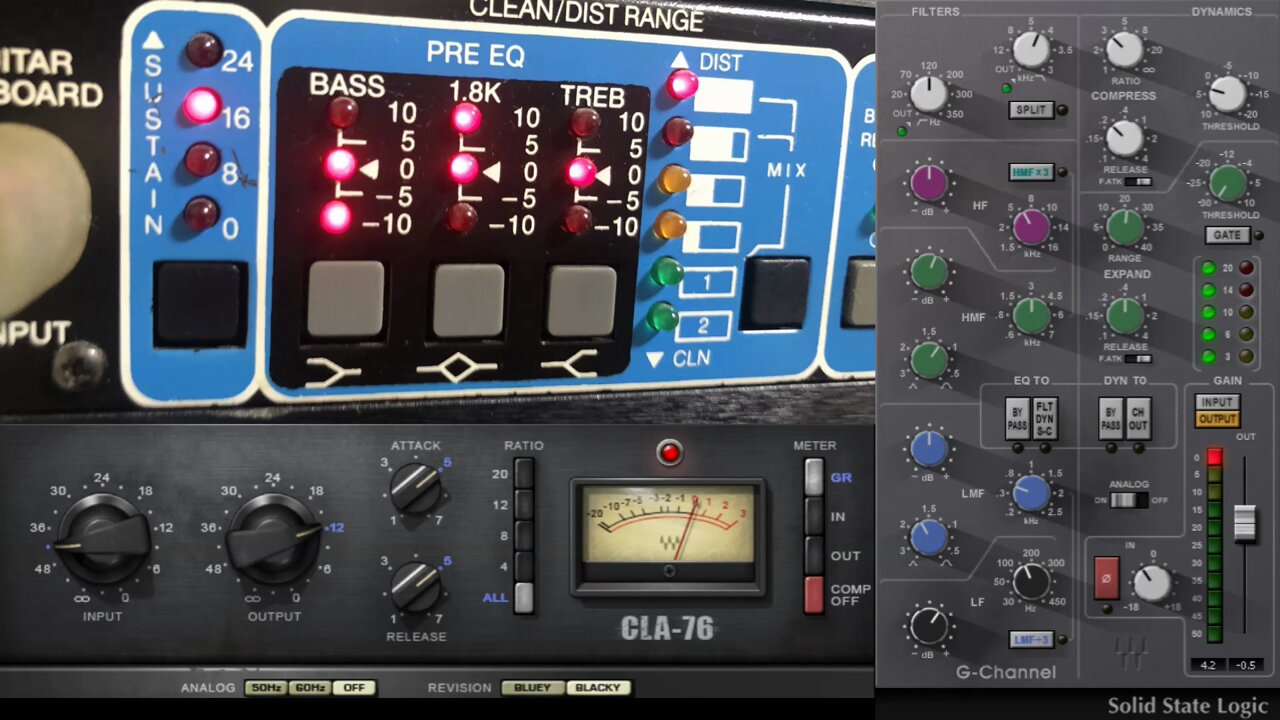The width and height of the screenshot is (1280, 720).
Task: Flip the Compress F.ATK switch
Action: click(x=1137, y=182)
